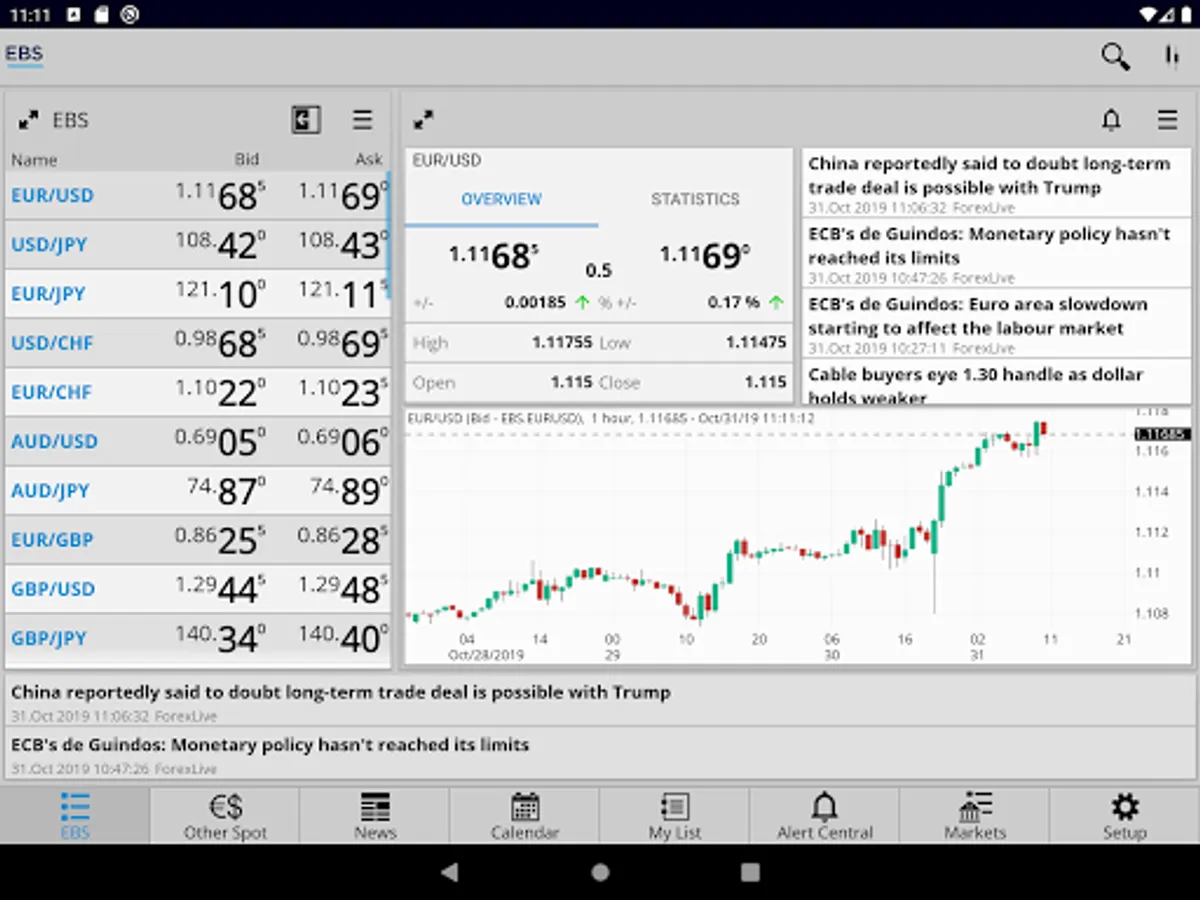Select the USD/JPY row
The width and height of the screenshot is (1200, 900).
(197, 244)
